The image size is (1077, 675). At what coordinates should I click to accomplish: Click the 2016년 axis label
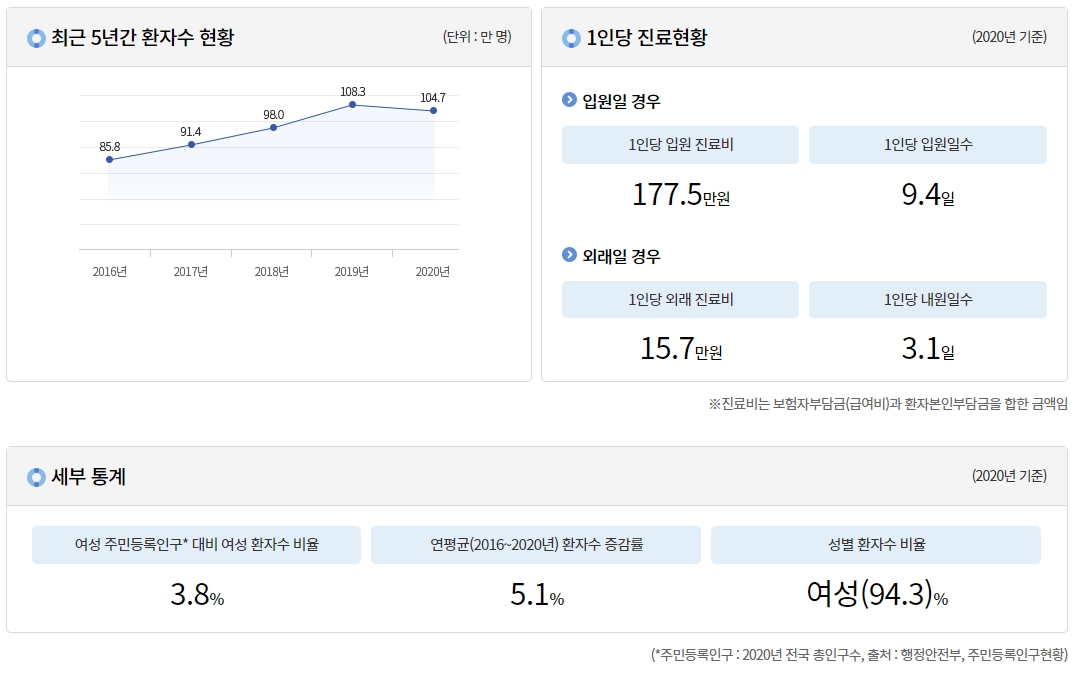point(110,272)
